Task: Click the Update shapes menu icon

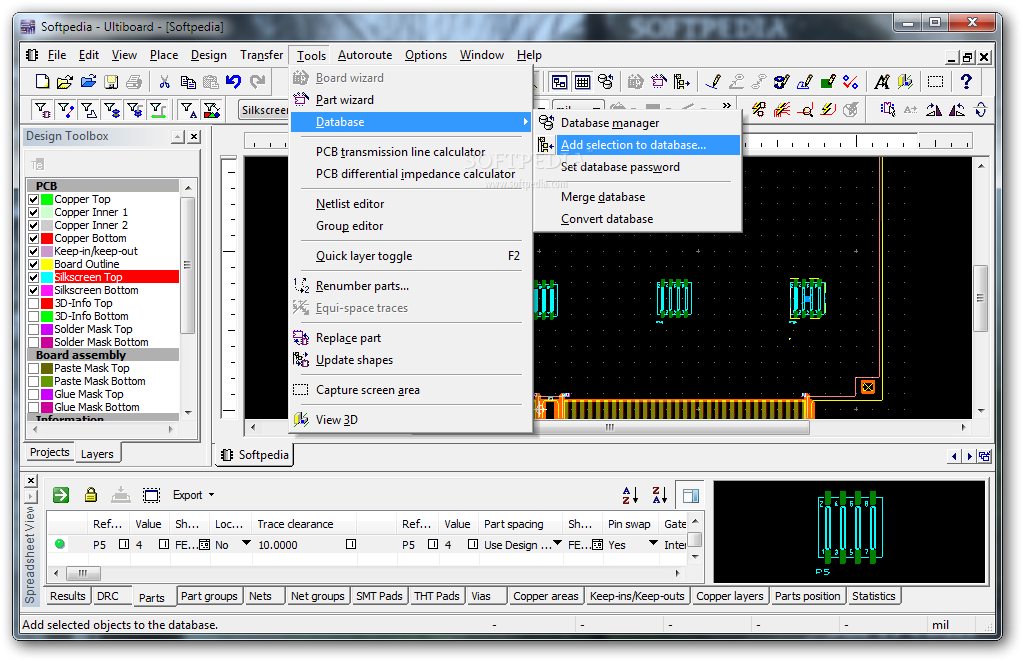Action: pos(301,359)
